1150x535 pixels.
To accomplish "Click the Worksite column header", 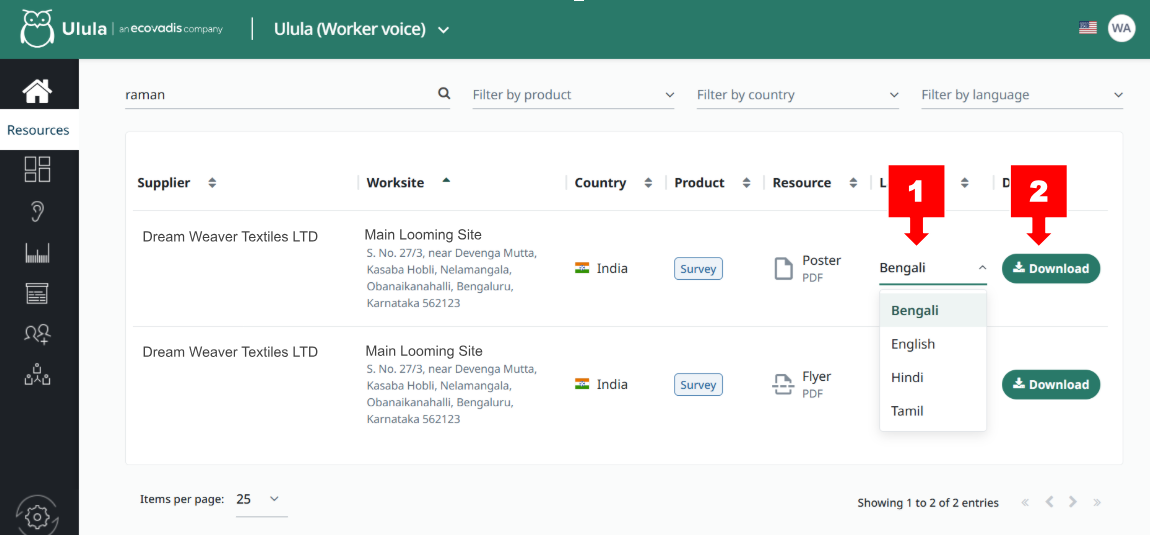I will pyautogui.click(x=395, y=183).
